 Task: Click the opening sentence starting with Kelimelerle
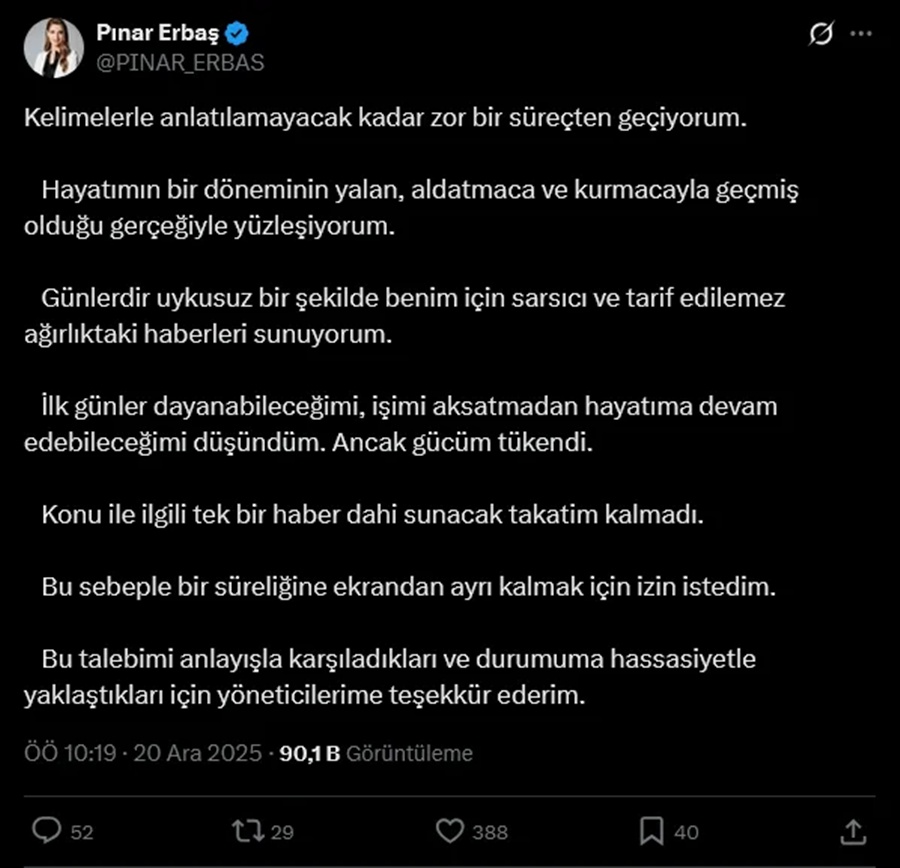tap(385, 117)
